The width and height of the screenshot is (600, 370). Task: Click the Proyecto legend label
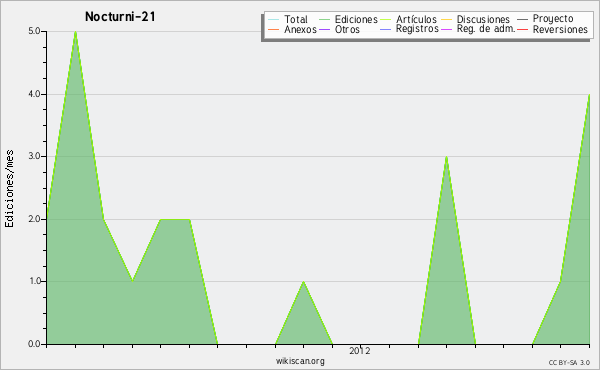tap(553, 19)
